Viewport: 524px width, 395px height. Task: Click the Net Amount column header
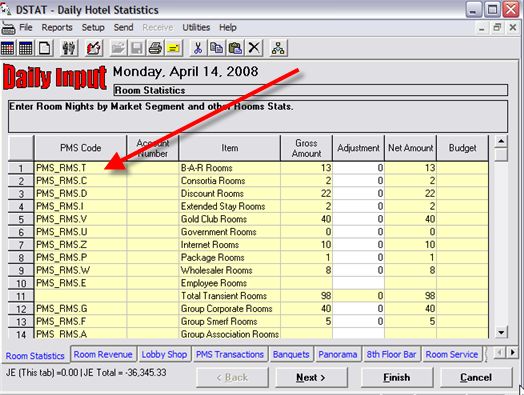(x=411, y=148)
